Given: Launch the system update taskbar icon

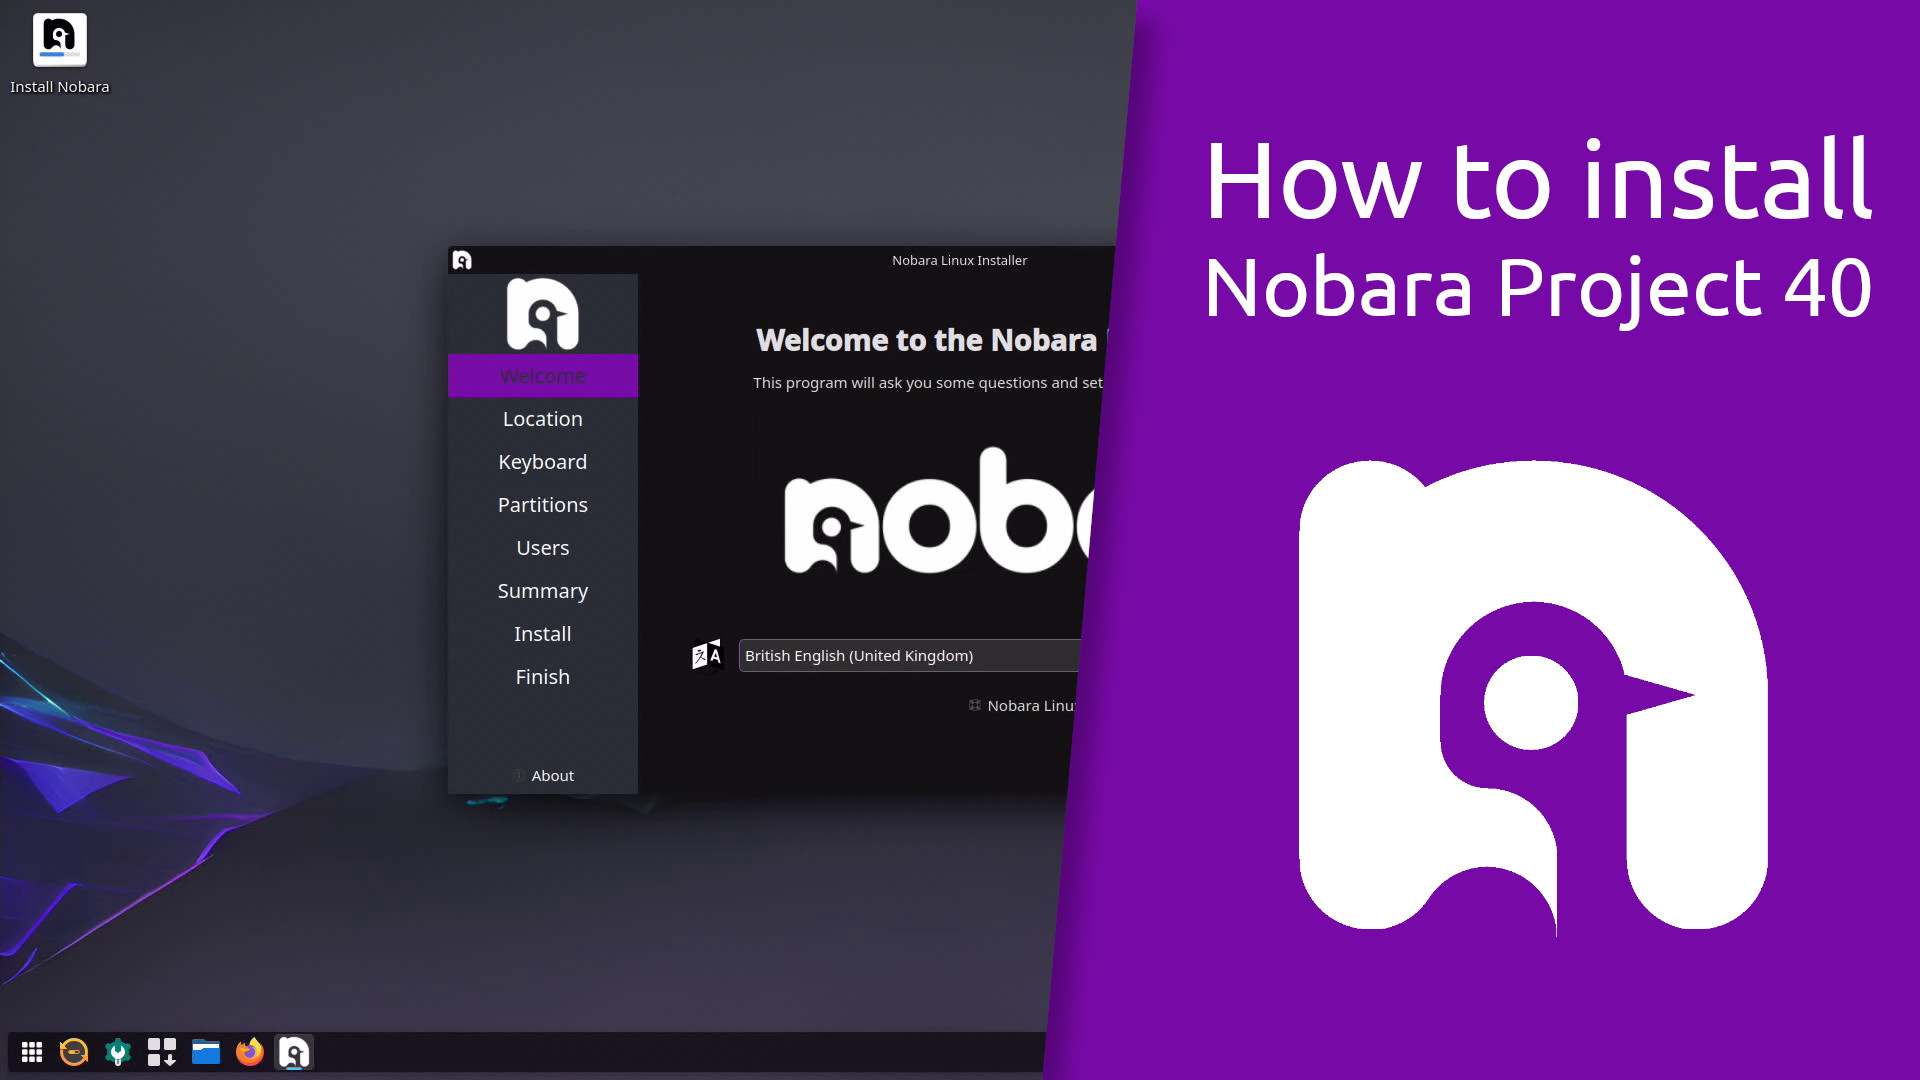Looking at the screenshot, I should 74,1052.
